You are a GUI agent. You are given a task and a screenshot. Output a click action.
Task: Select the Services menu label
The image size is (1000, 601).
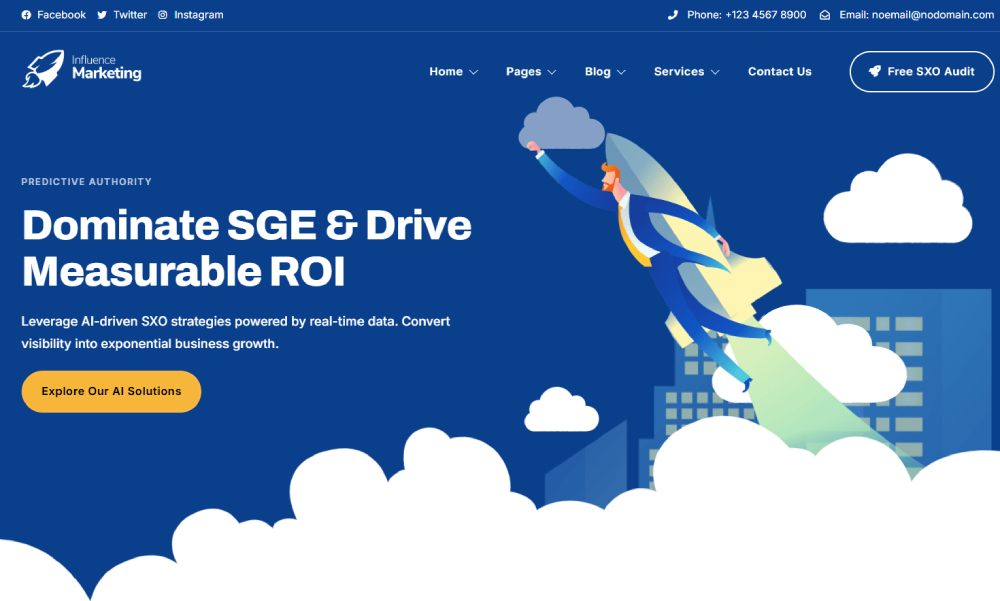tap(678, 72)
